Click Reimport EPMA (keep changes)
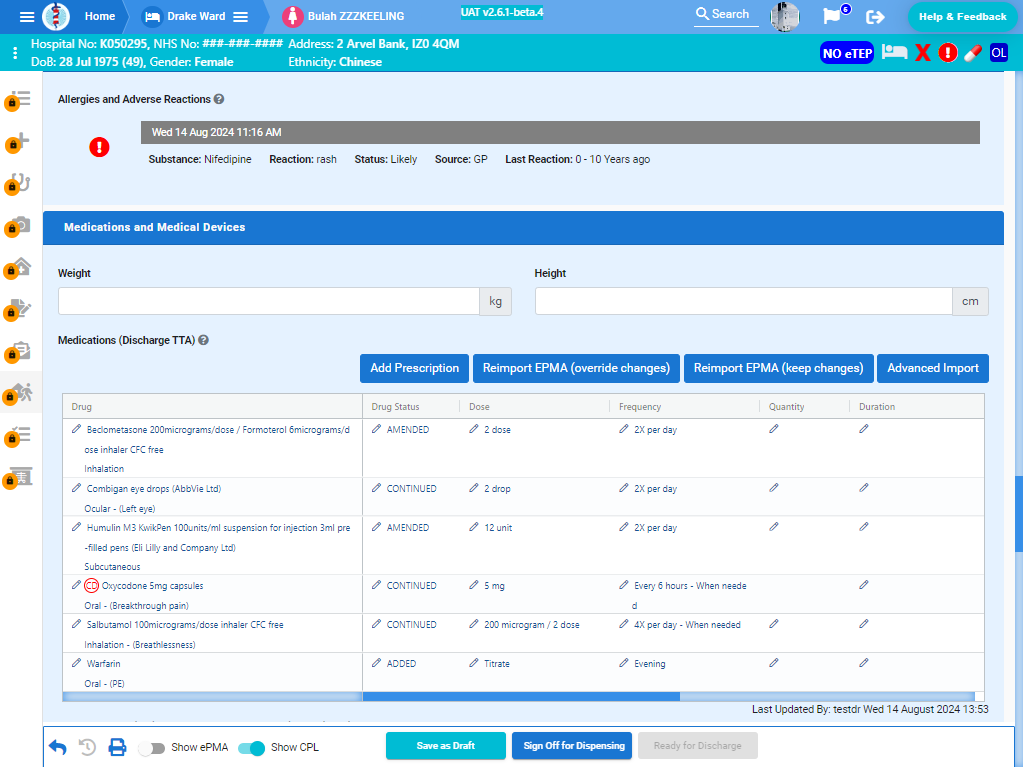 778,368
